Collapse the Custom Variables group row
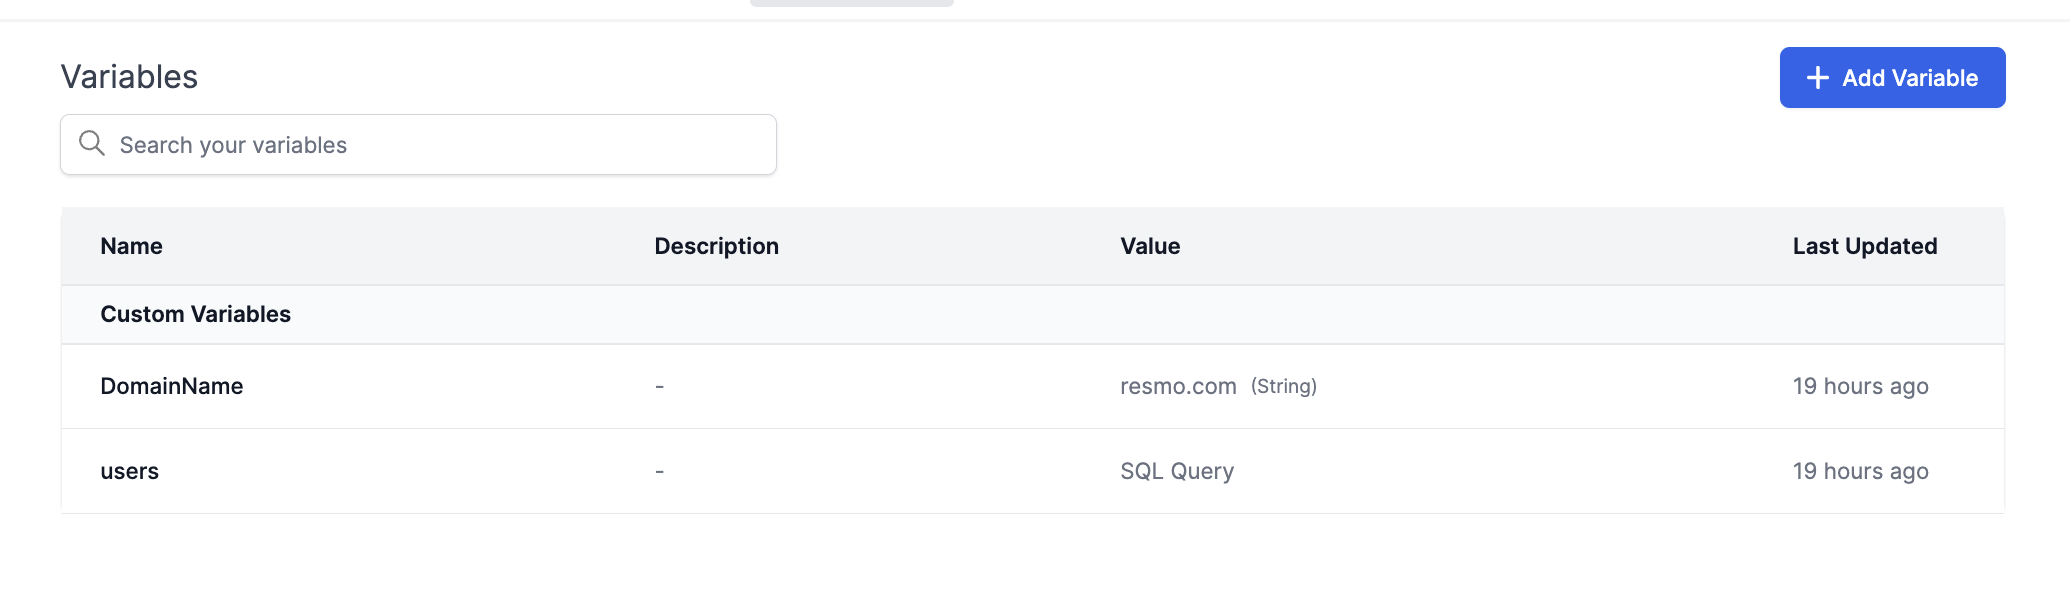The width and height of the screenshot is (2070, 596). 1033,314
